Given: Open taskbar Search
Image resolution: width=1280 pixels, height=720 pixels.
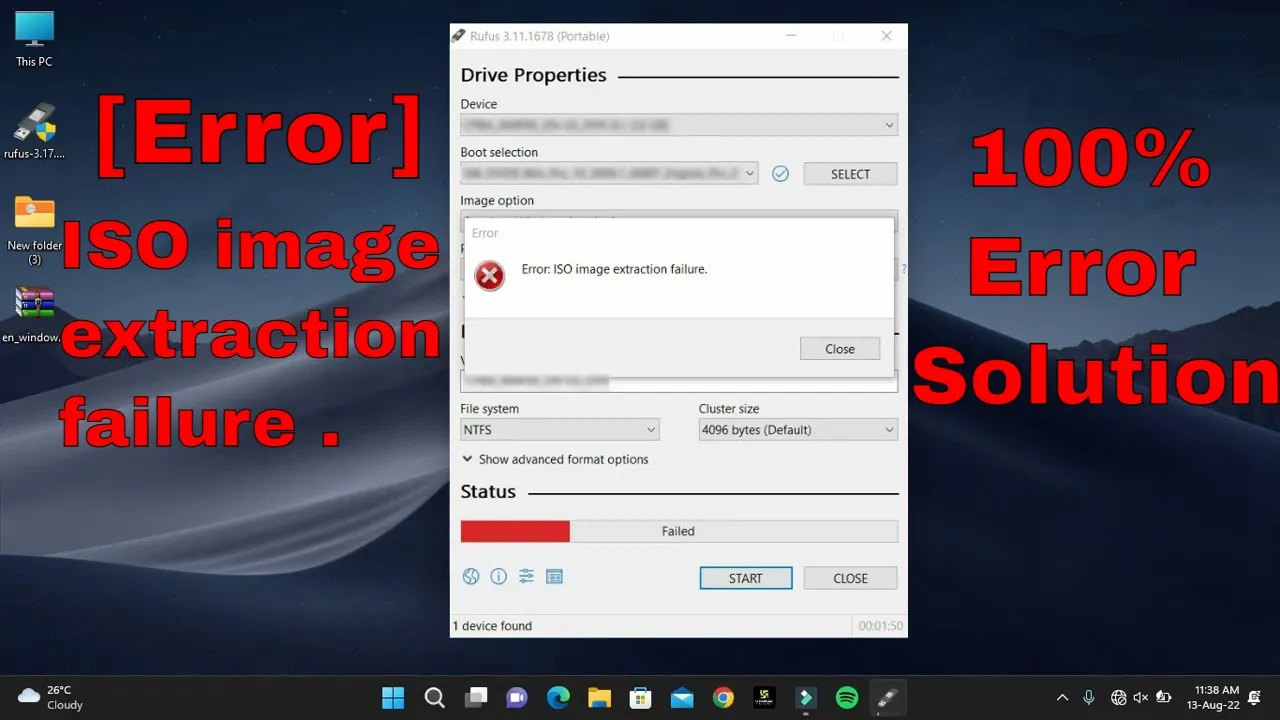Looking at the screenshot, I should tap(434, 697).
